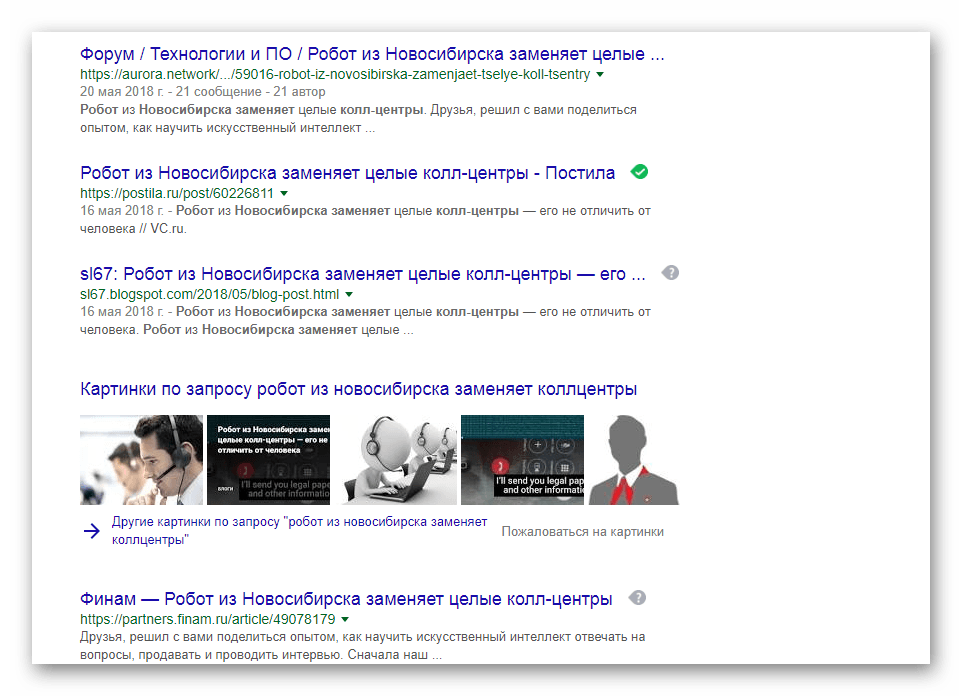Click Пожаловаться на картинки link
The image size is (962, 696).
pos(583,532)
